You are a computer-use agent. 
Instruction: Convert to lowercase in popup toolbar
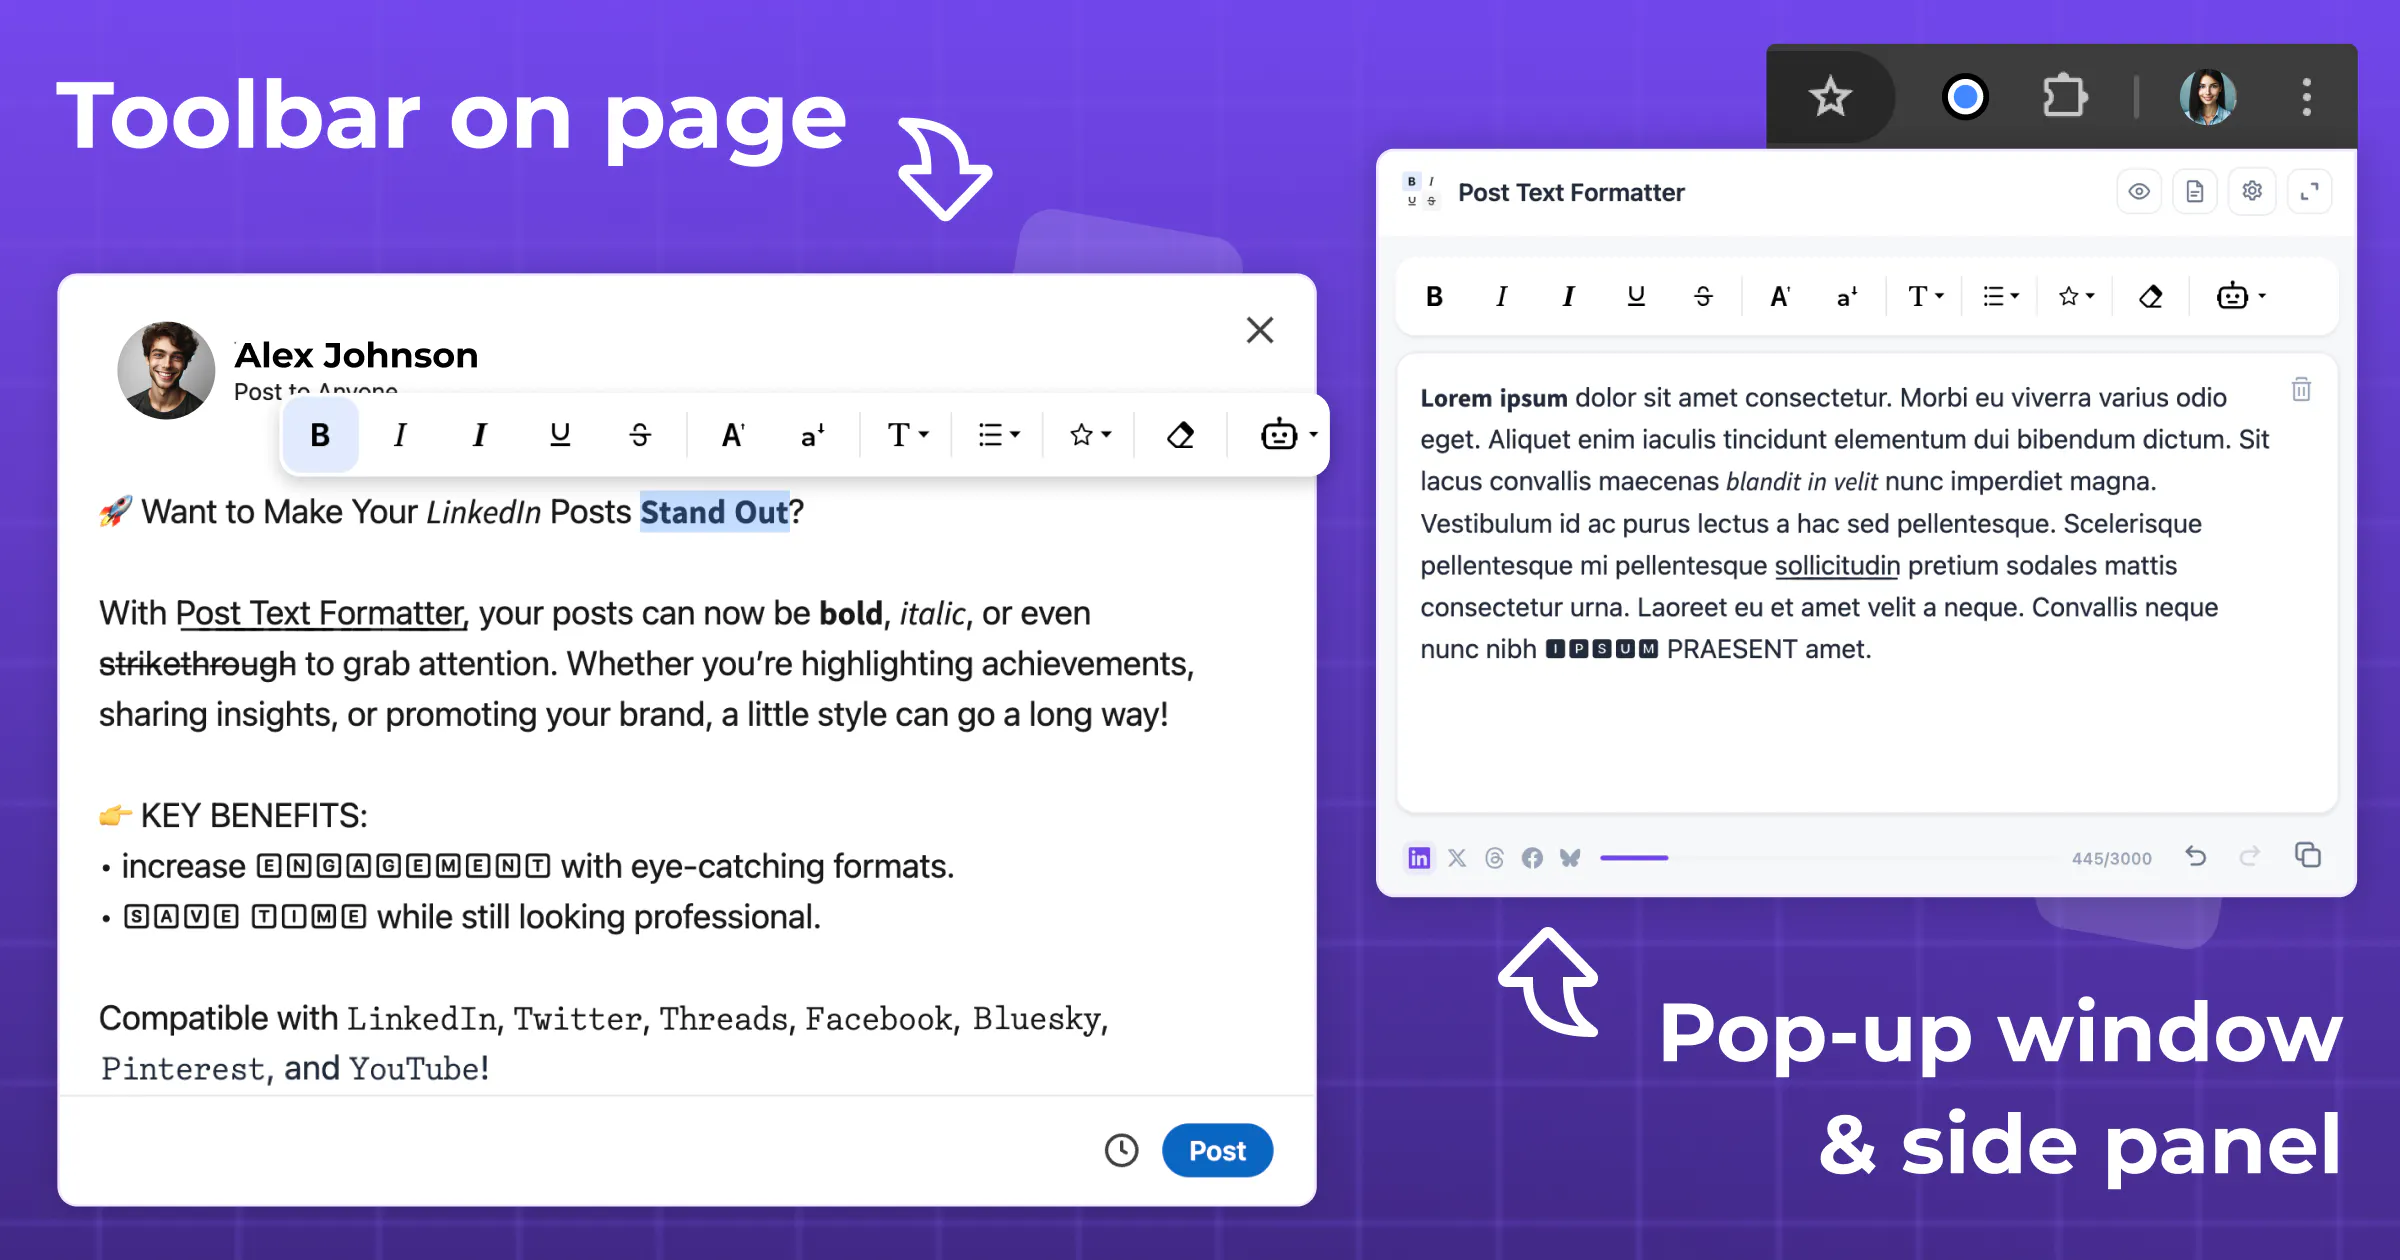tap(1847, 296)
